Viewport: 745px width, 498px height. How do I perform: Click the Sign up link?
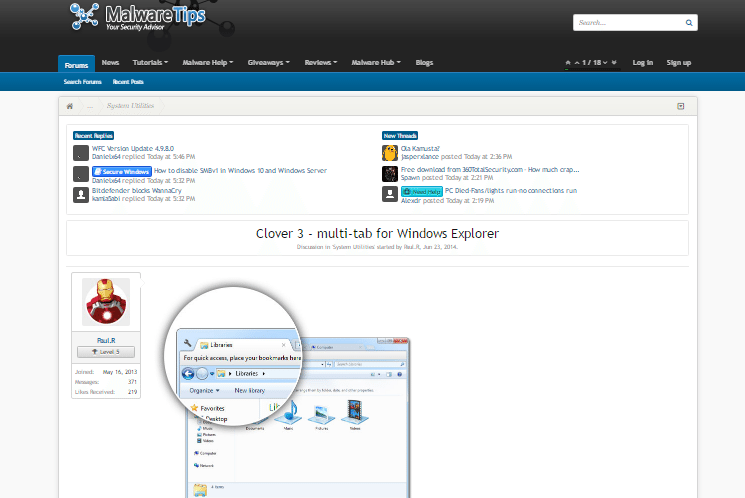tap(678, 63)
